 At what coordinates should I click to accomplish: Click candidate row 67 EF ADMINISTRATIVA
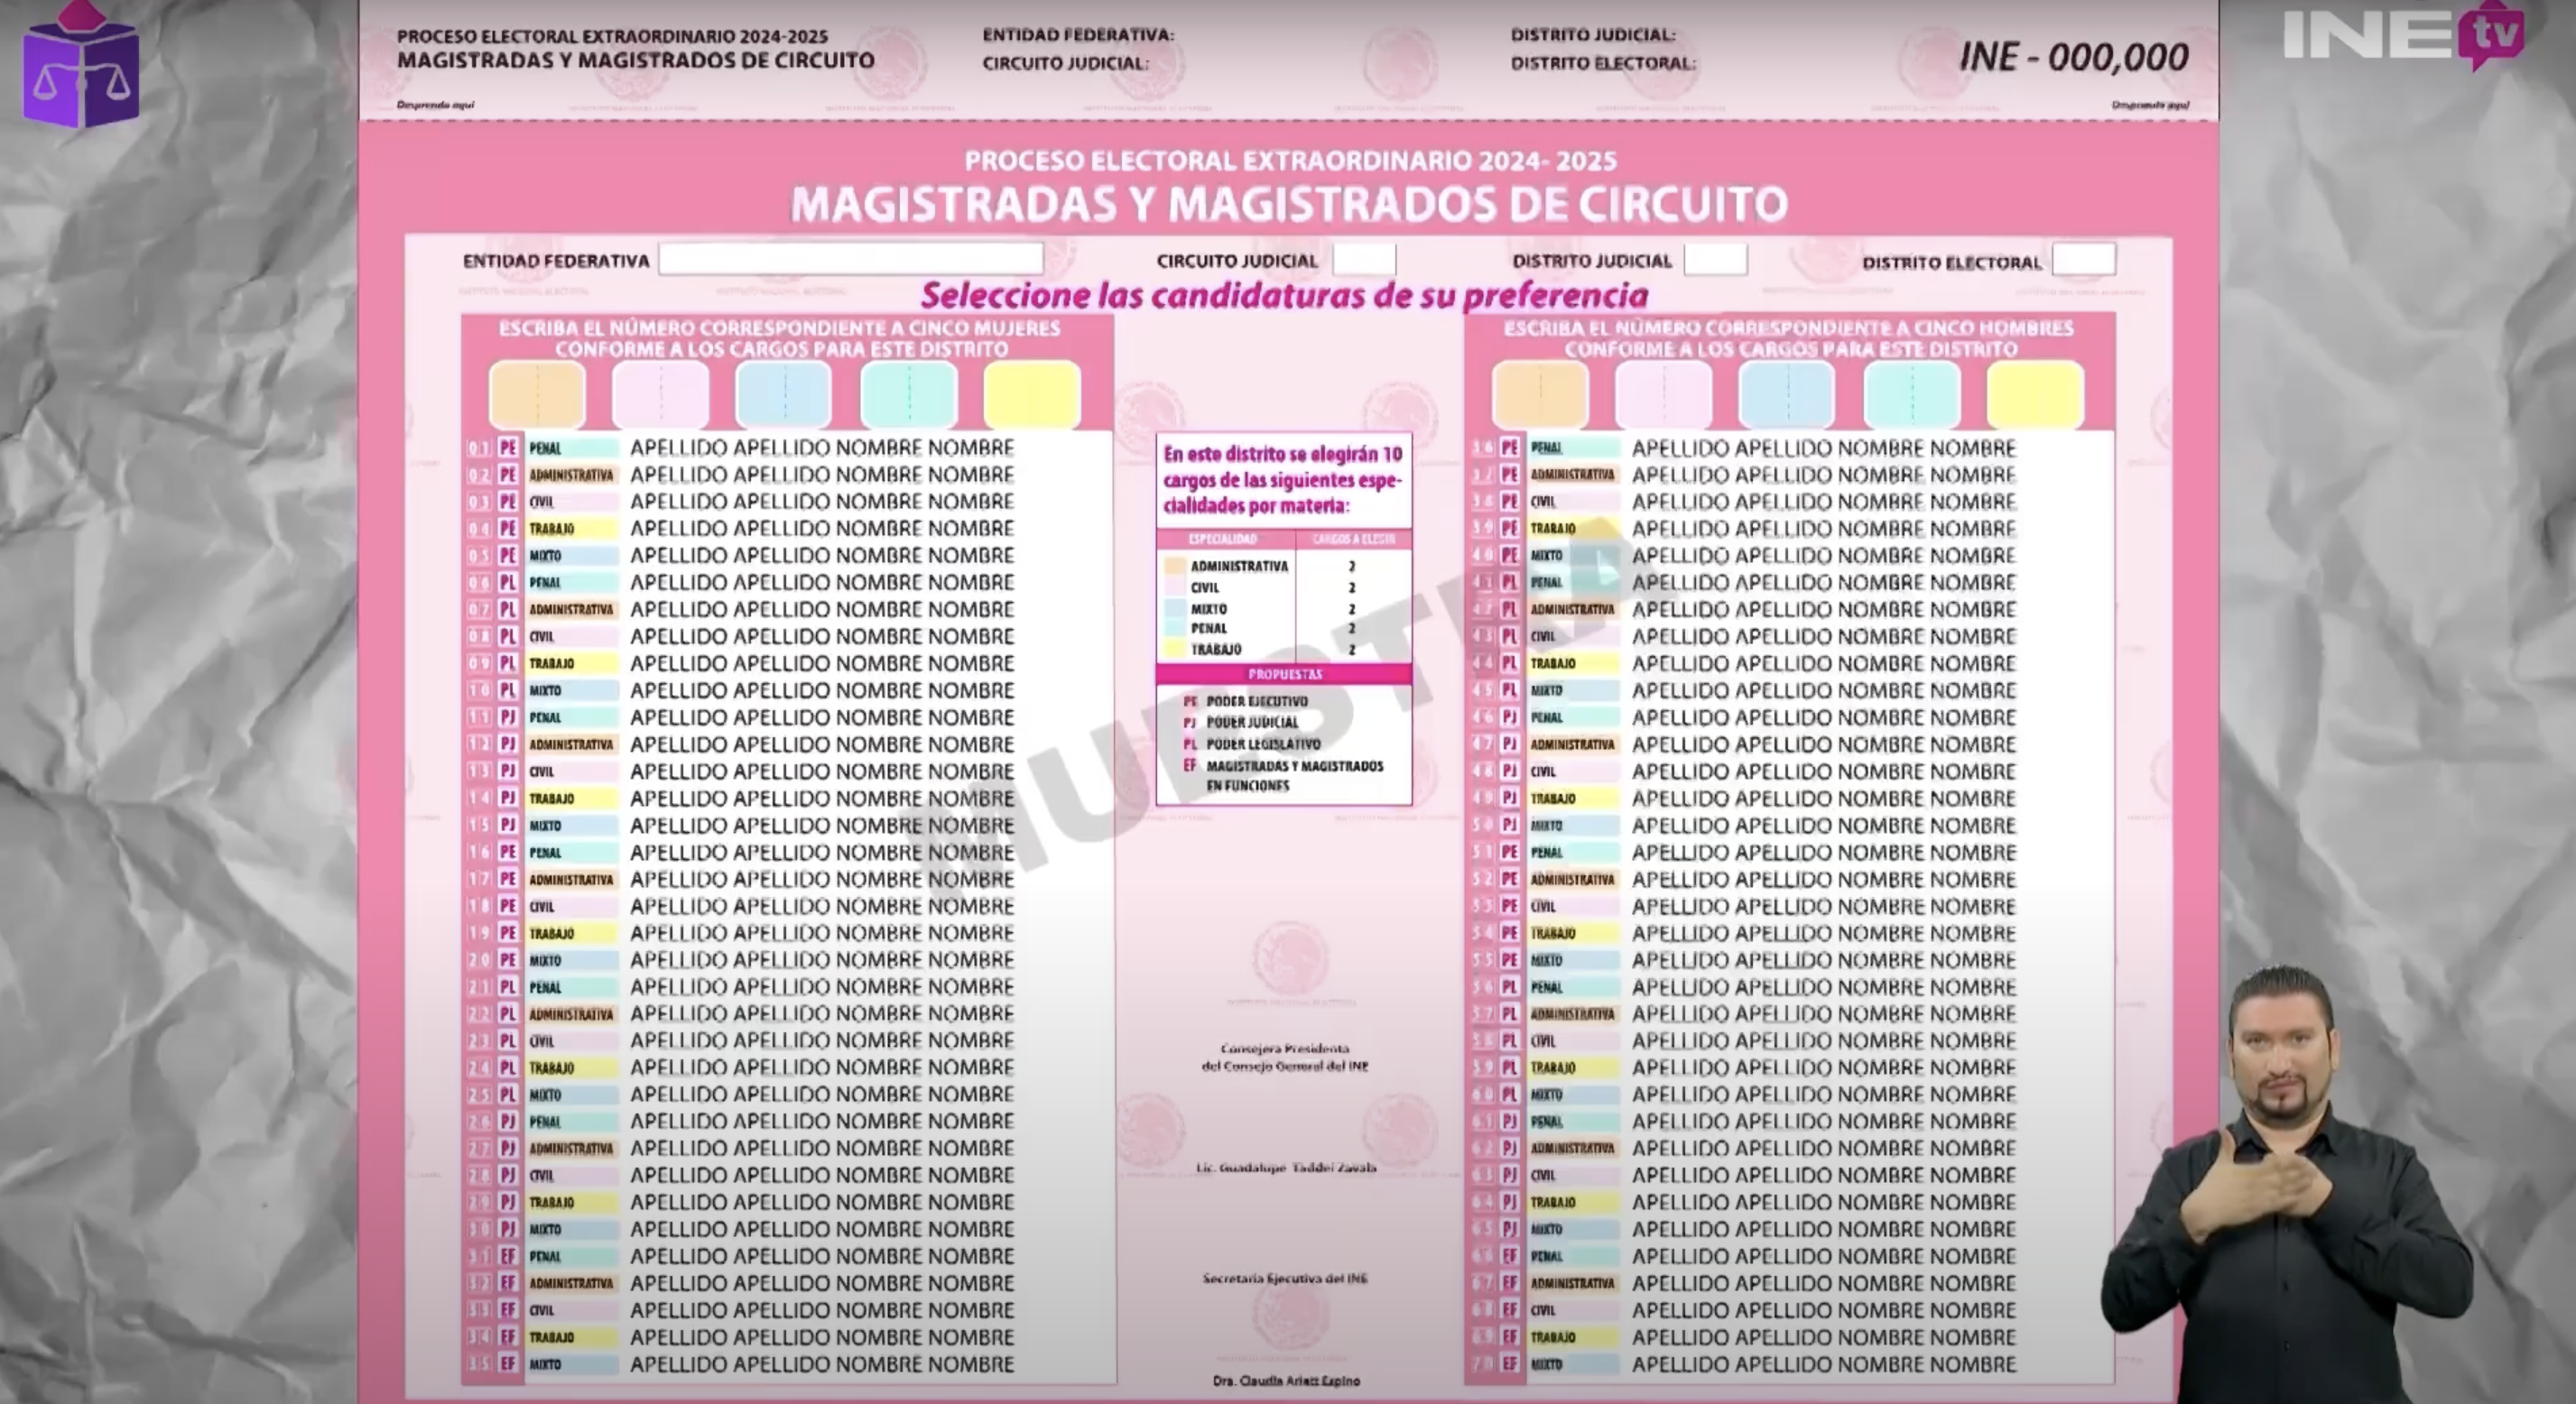click(1790, 1284)
